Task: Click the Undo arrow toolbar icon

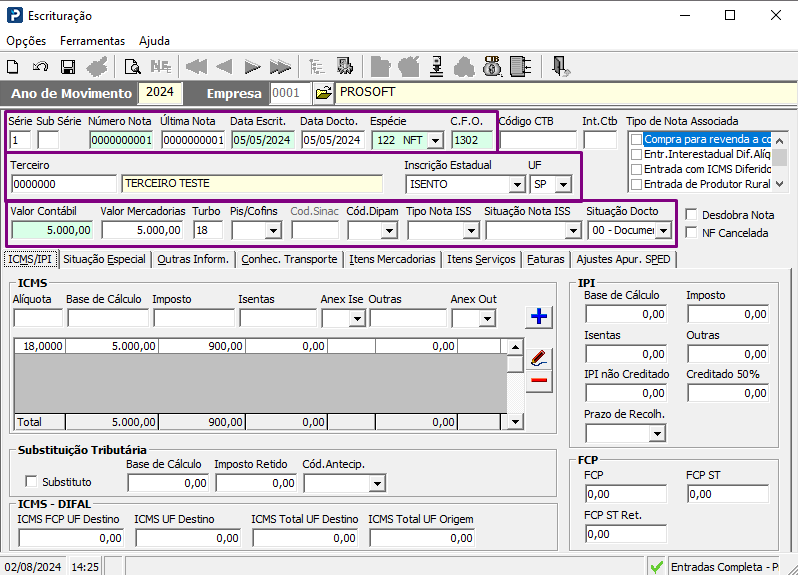Action: [40, 67]
